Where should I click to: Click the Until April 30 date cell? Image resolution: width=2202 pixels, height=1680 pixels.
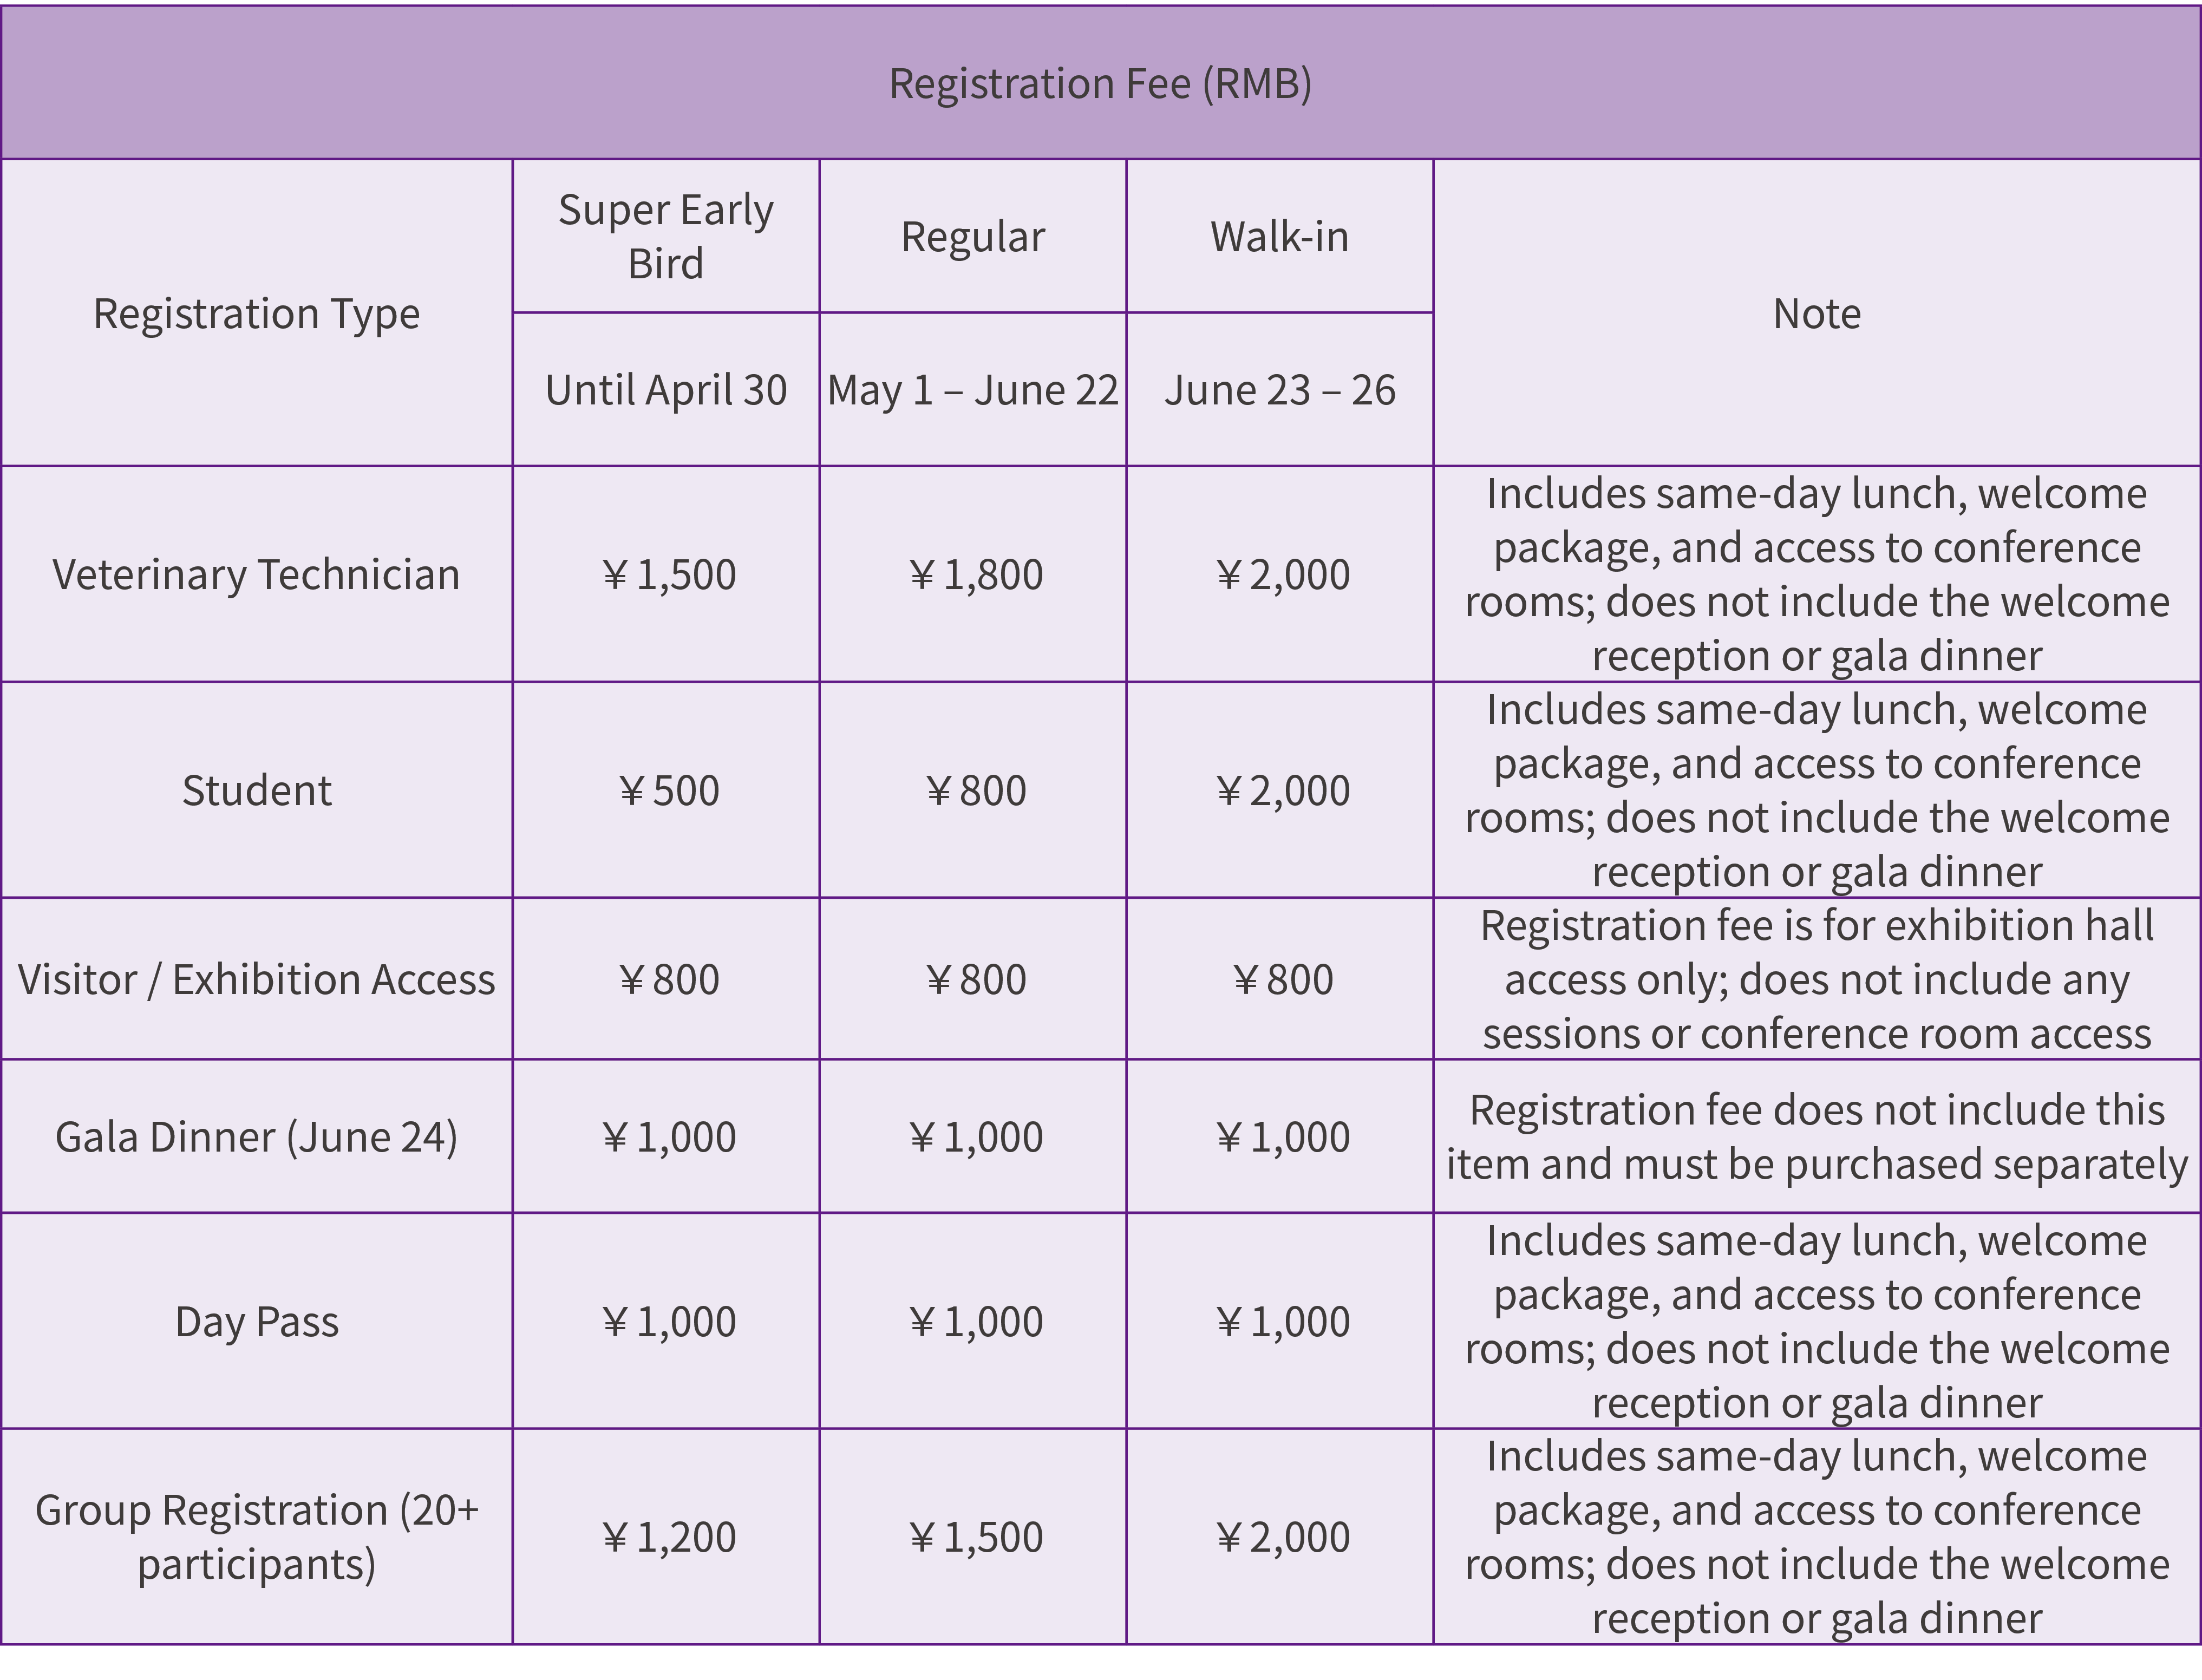665,390
